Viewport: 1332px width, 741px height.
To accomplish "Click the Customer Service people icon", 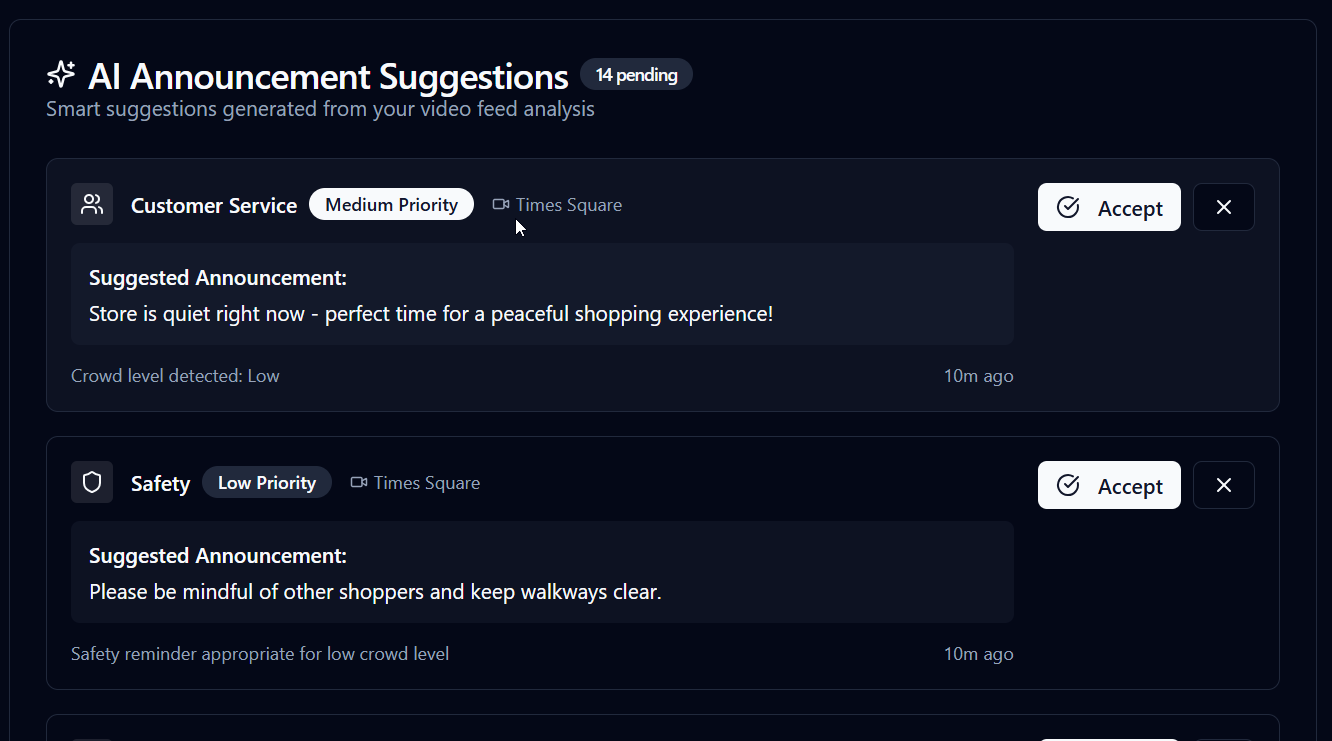I will click(92, 204).
